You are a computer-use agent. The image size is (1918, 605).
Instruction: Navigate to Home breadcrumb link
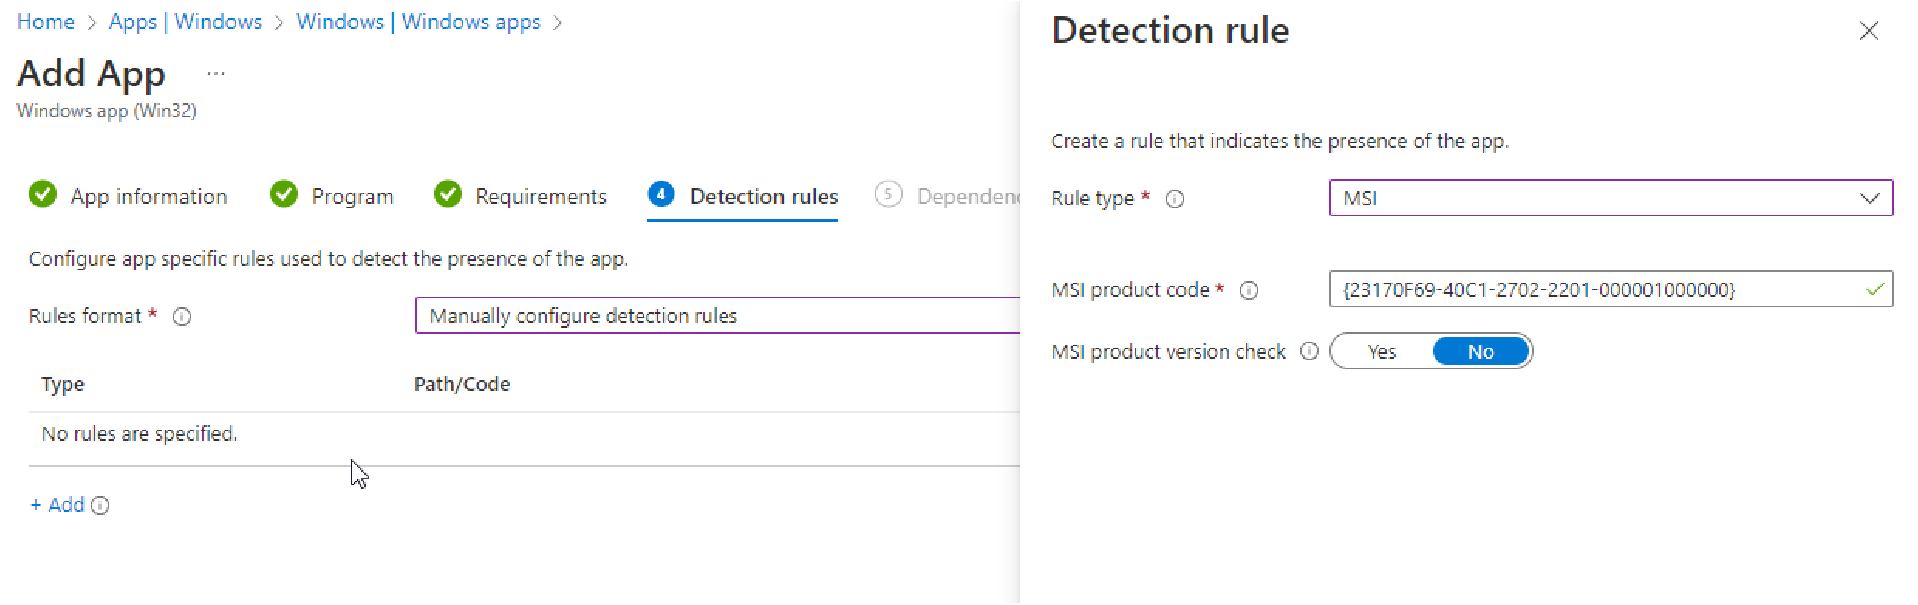(46, 22)
